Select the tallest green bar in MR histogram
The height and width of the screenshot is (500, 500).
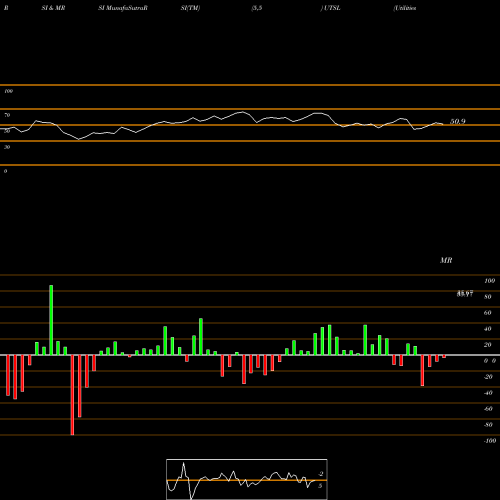(x=51, y=320)
